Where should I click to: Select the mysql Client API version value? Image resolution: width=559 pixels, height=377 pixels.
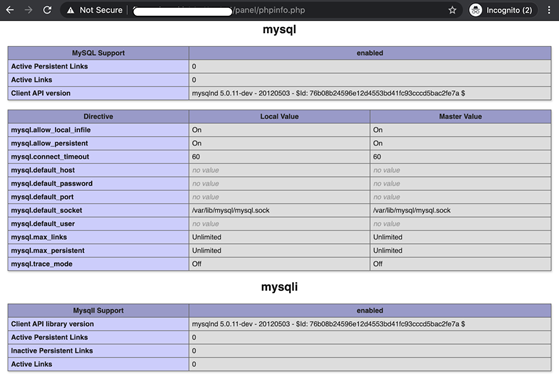pyautogui.click(x=328, y=93)
